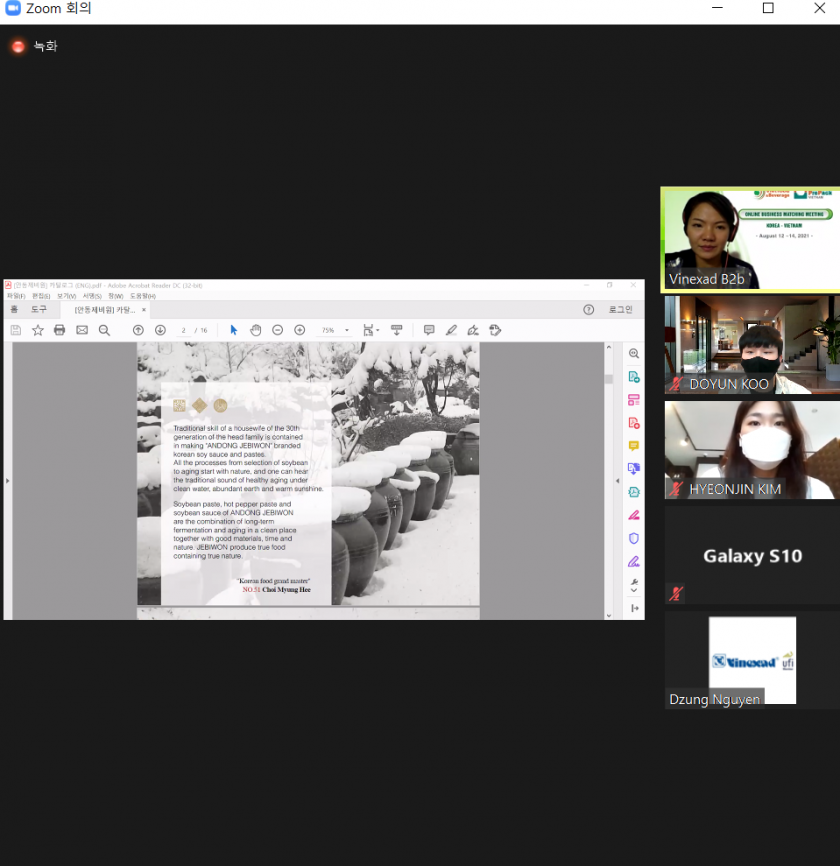This screenshot has height=866, width=840.
Task: Open the 보기(V) menu in Acrobat
Action: (x=66, y=296)
